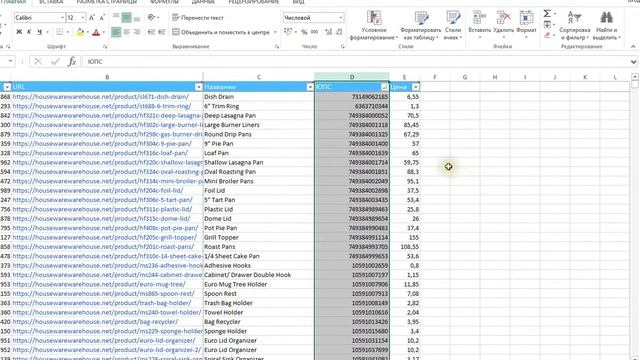Viewport: 640px width, 360px height.
Task: Open the URL column filter dropdown
Action: click(x=199, y=87)
